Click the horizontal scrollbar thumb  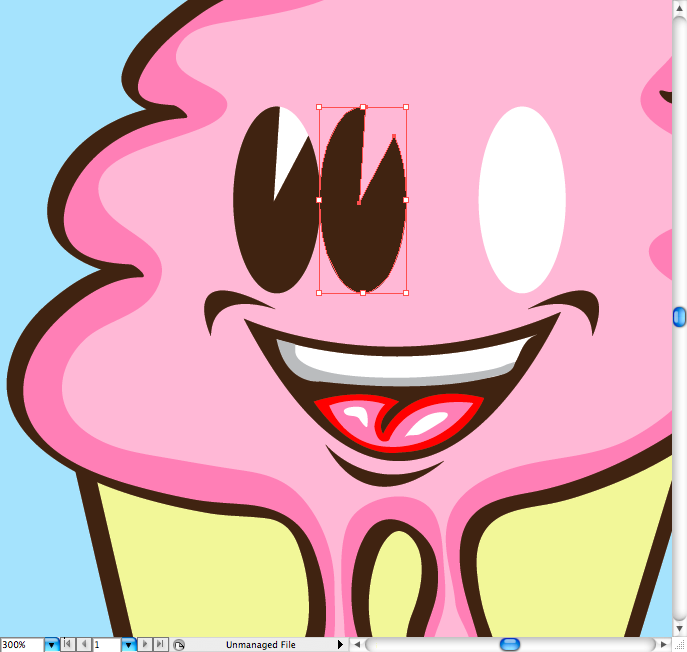[x=510, y=645]
